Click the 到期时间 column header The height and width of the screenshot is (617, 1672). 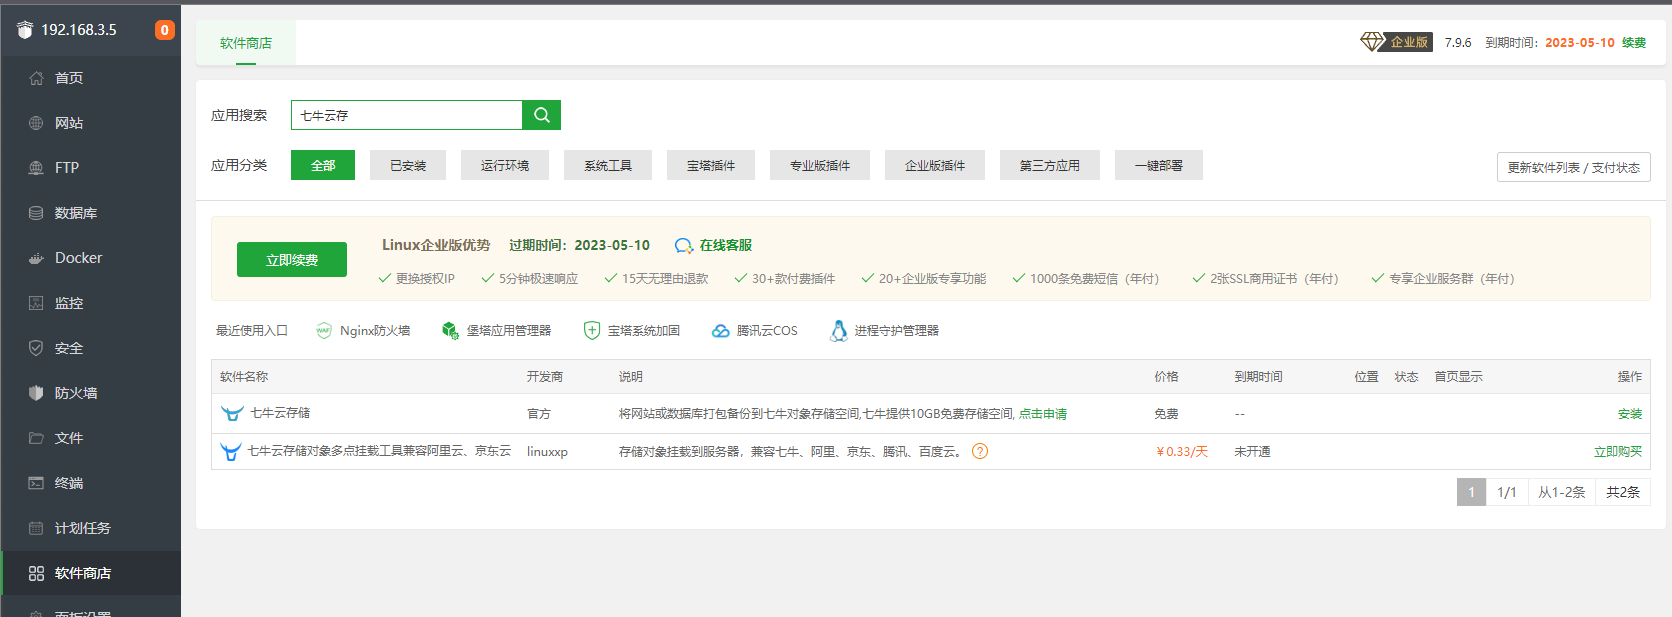point(1258,377)
